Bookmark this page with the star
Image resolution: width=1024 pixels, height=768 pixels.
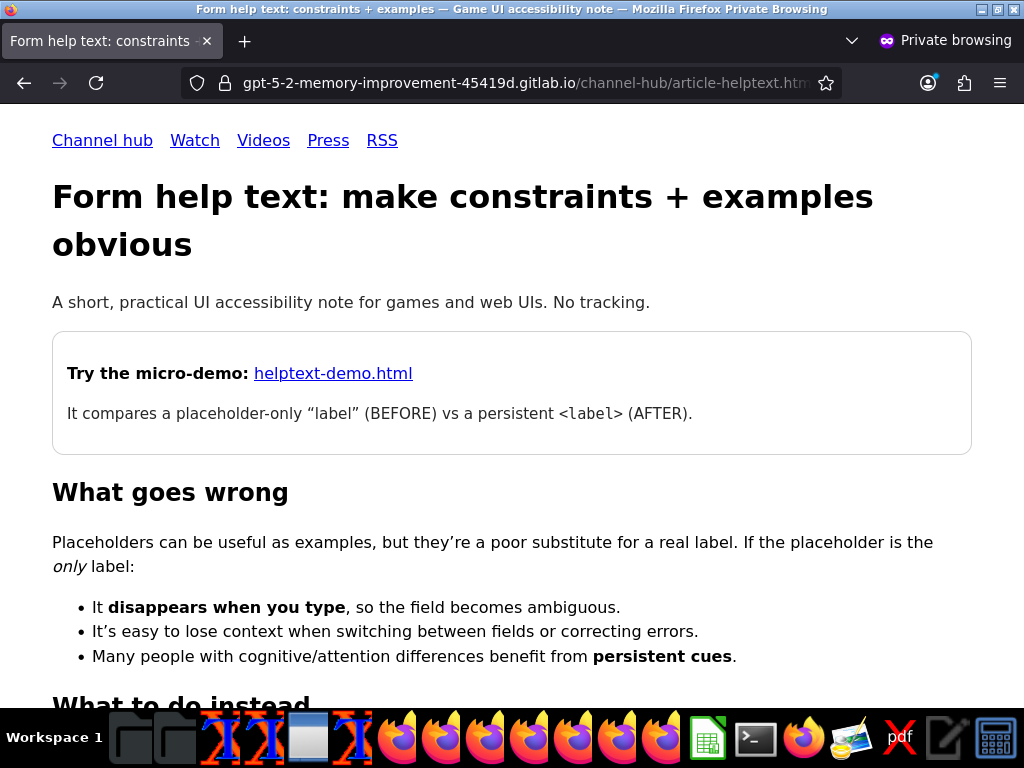[x=826, y=83]
